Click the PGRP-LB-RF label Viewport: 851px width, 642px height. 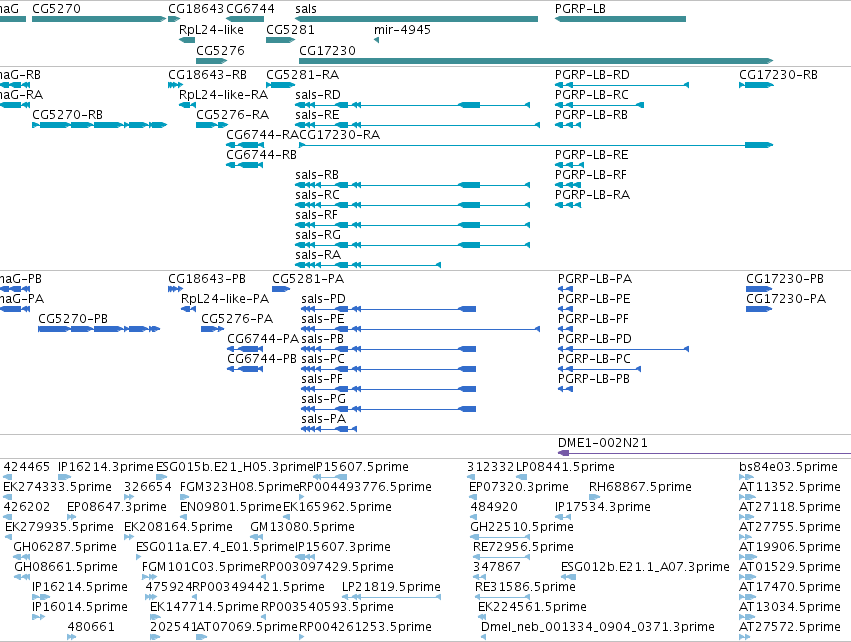pyautogui.click(x=590, y=175)
